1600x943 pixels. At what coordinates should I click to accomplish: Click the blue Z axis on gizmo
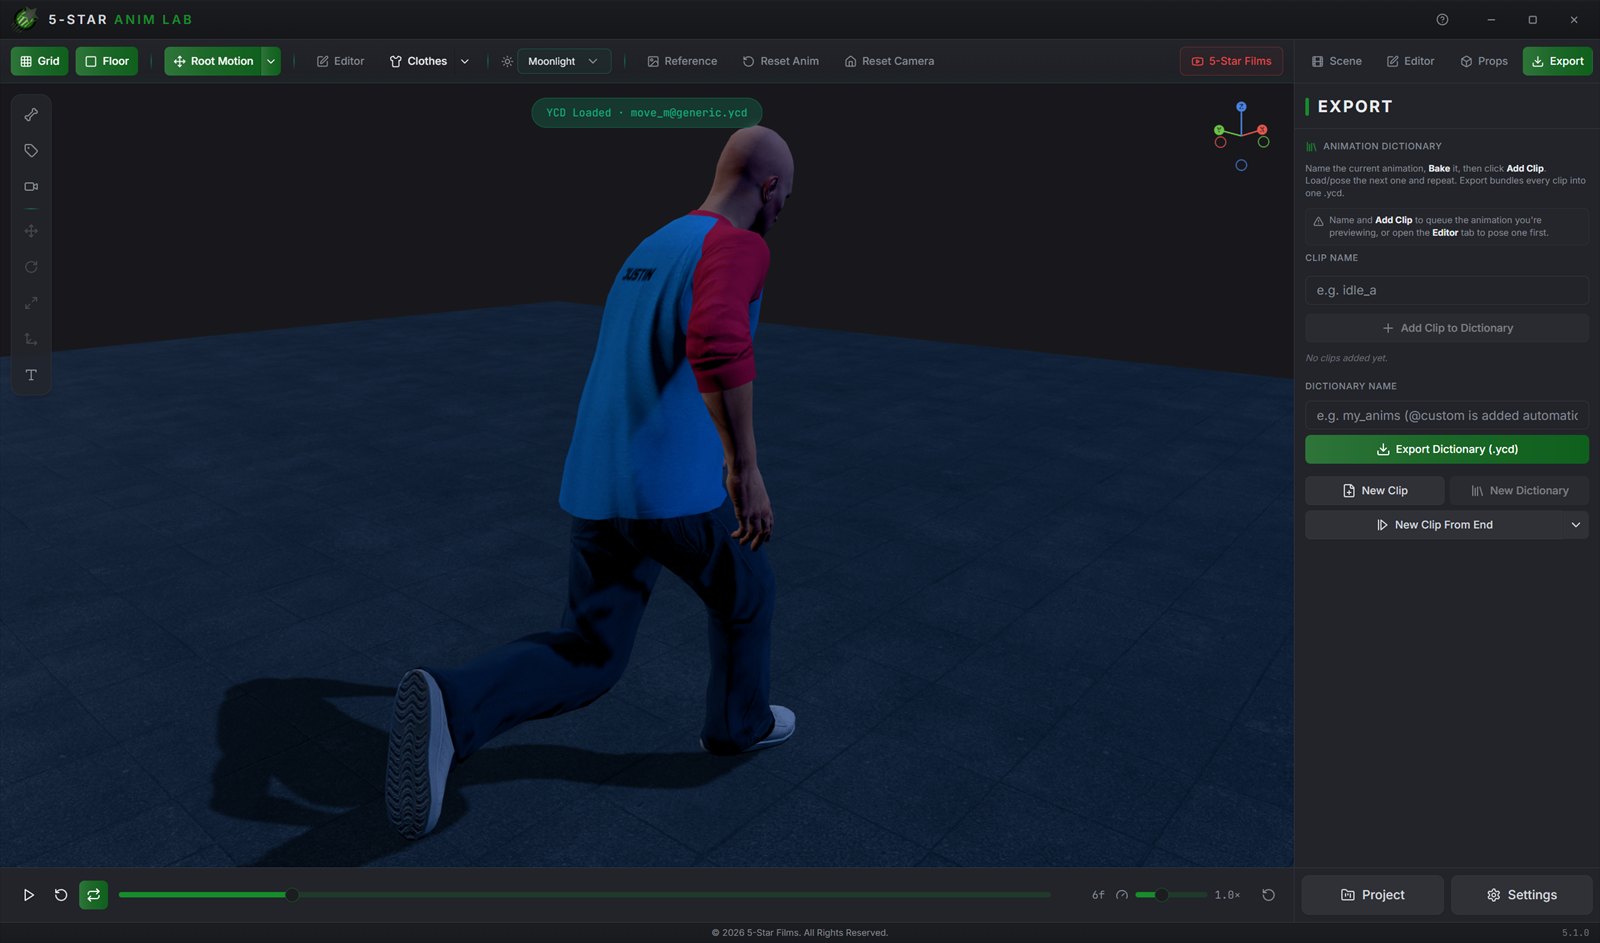1241,106
